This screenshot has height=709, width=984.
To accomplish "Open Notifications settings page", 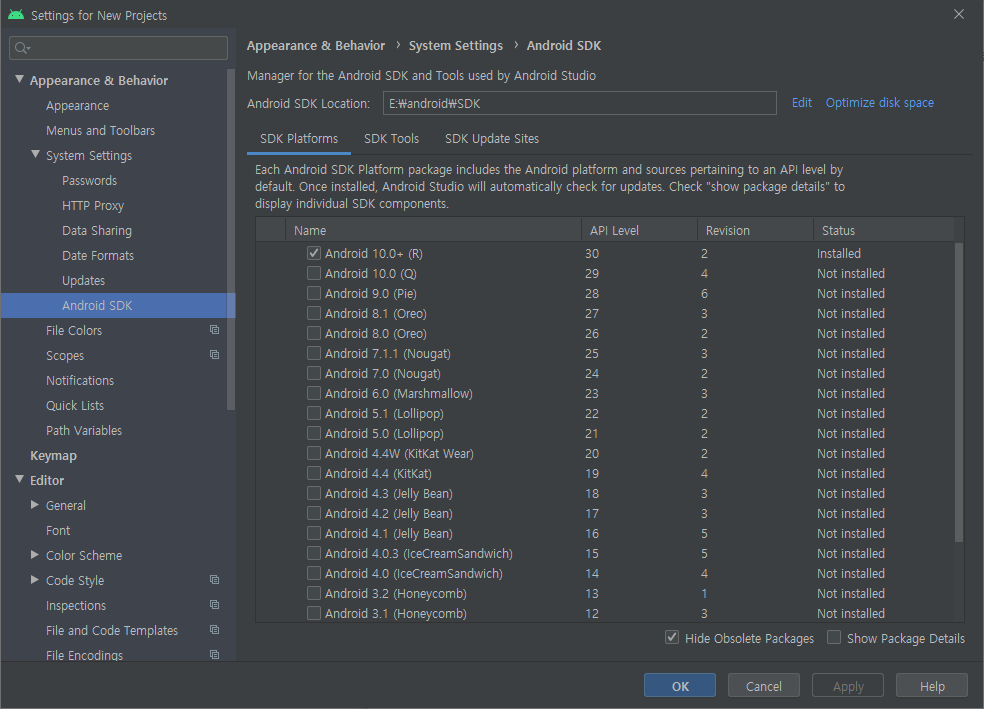I will [80, 381].
